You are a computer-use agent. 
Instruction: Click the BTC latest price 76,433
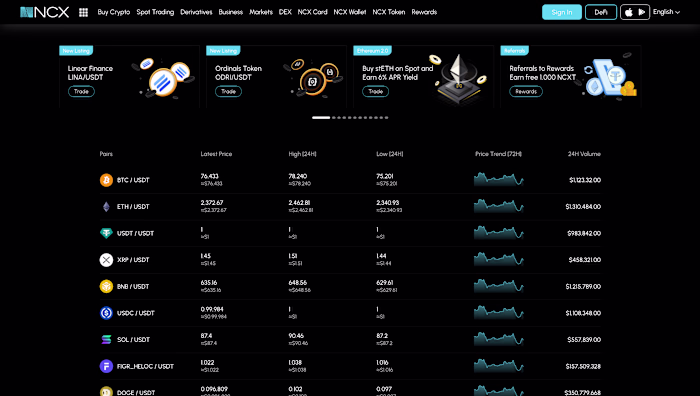tap(209, 176)
